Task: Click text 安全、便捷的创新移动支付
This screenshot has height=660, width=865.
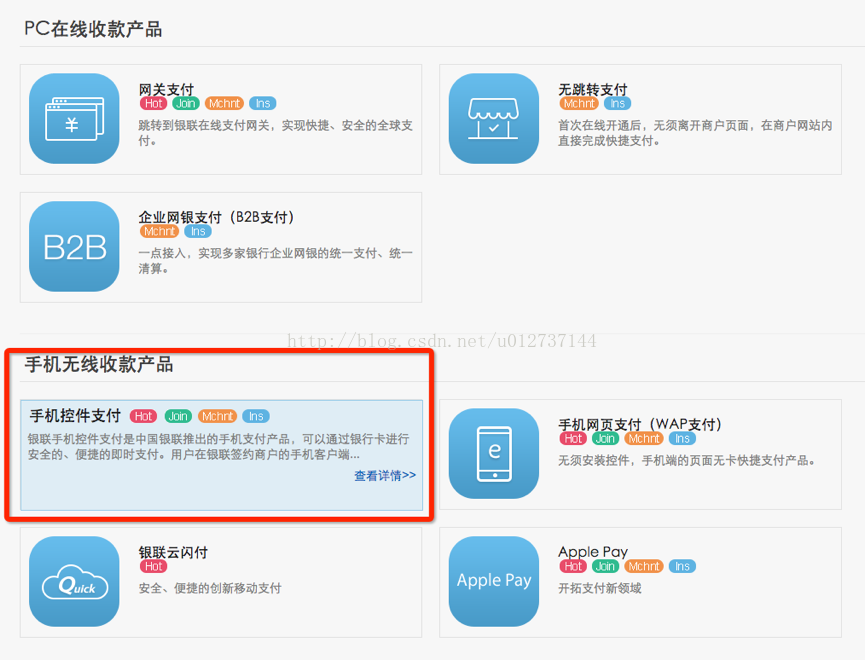Action: (210, 588)
